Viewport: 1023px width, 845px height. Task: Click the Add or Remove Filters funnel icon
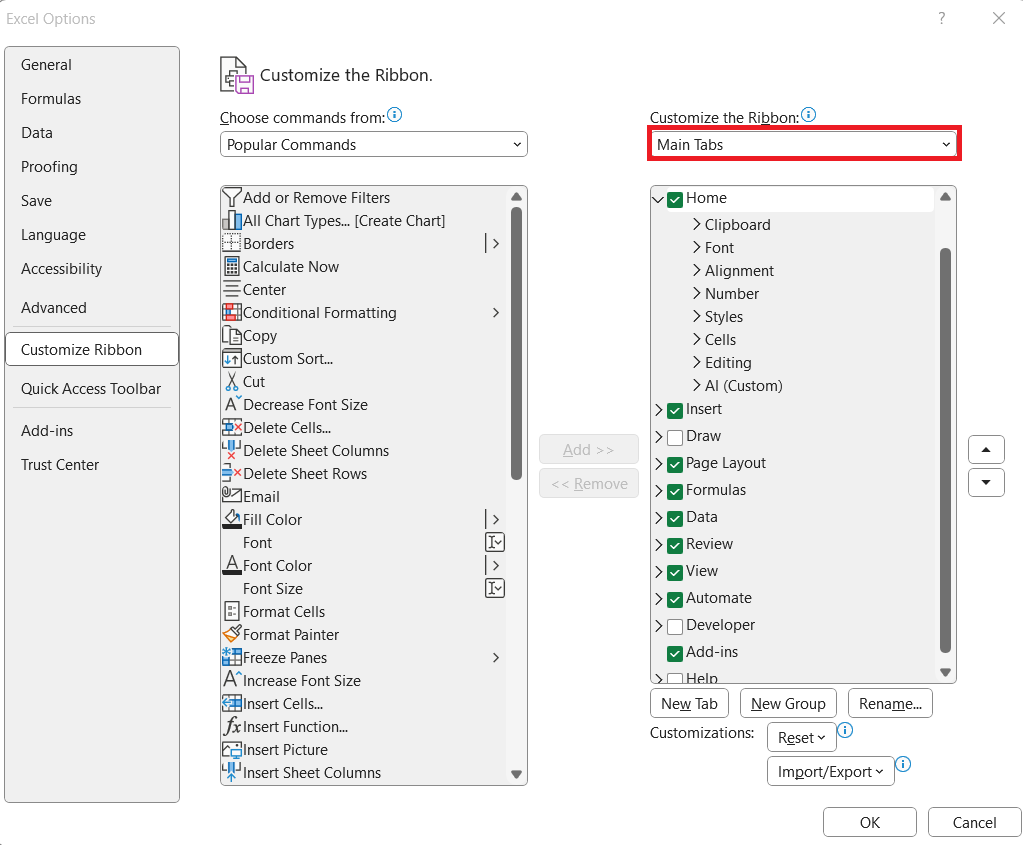point(232,197)
